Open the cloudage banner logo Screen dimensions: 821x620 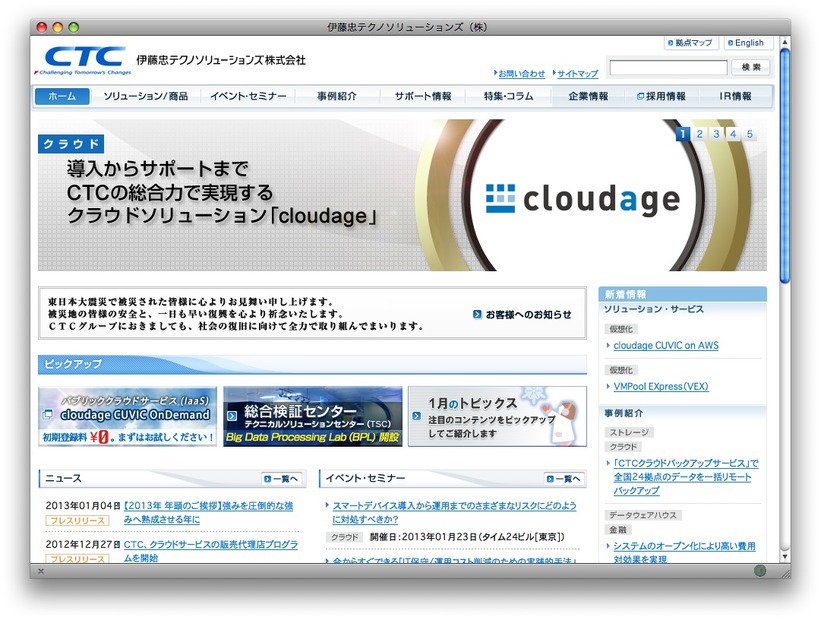click(582, 200)
